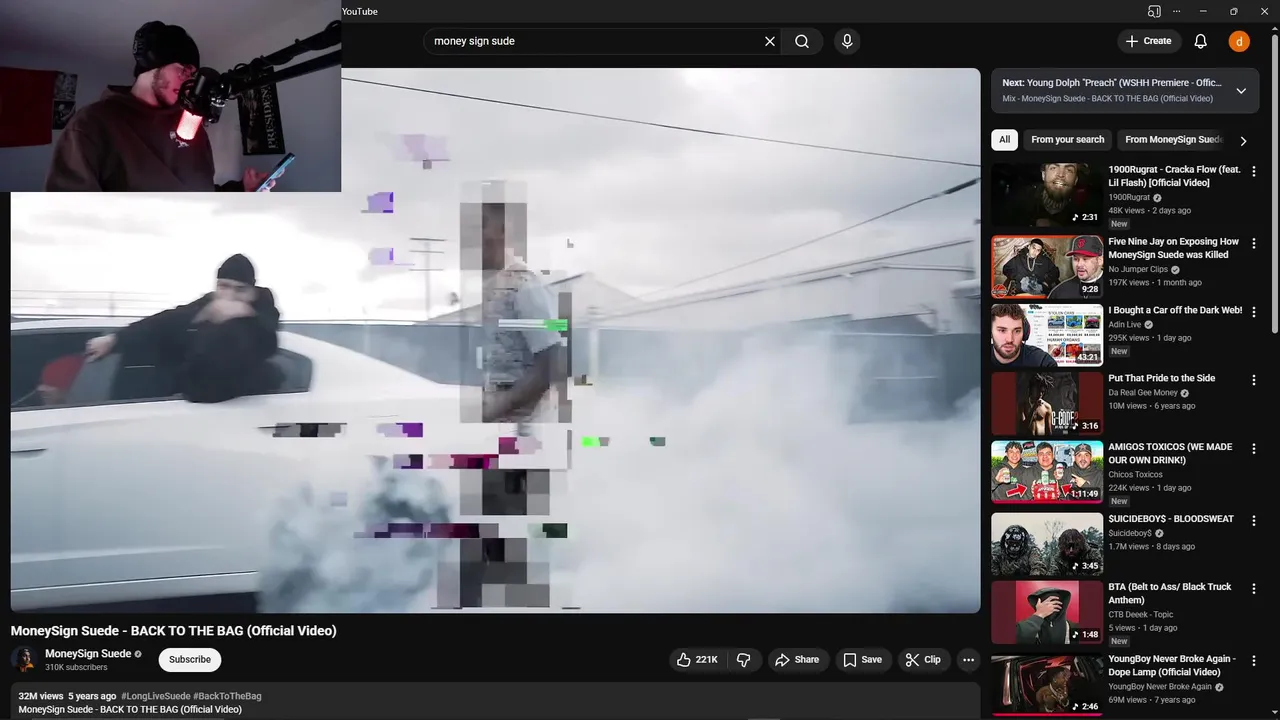Open options for Put That Pride video
The image size is (1280, 720).
click(x=1254, y=381)
